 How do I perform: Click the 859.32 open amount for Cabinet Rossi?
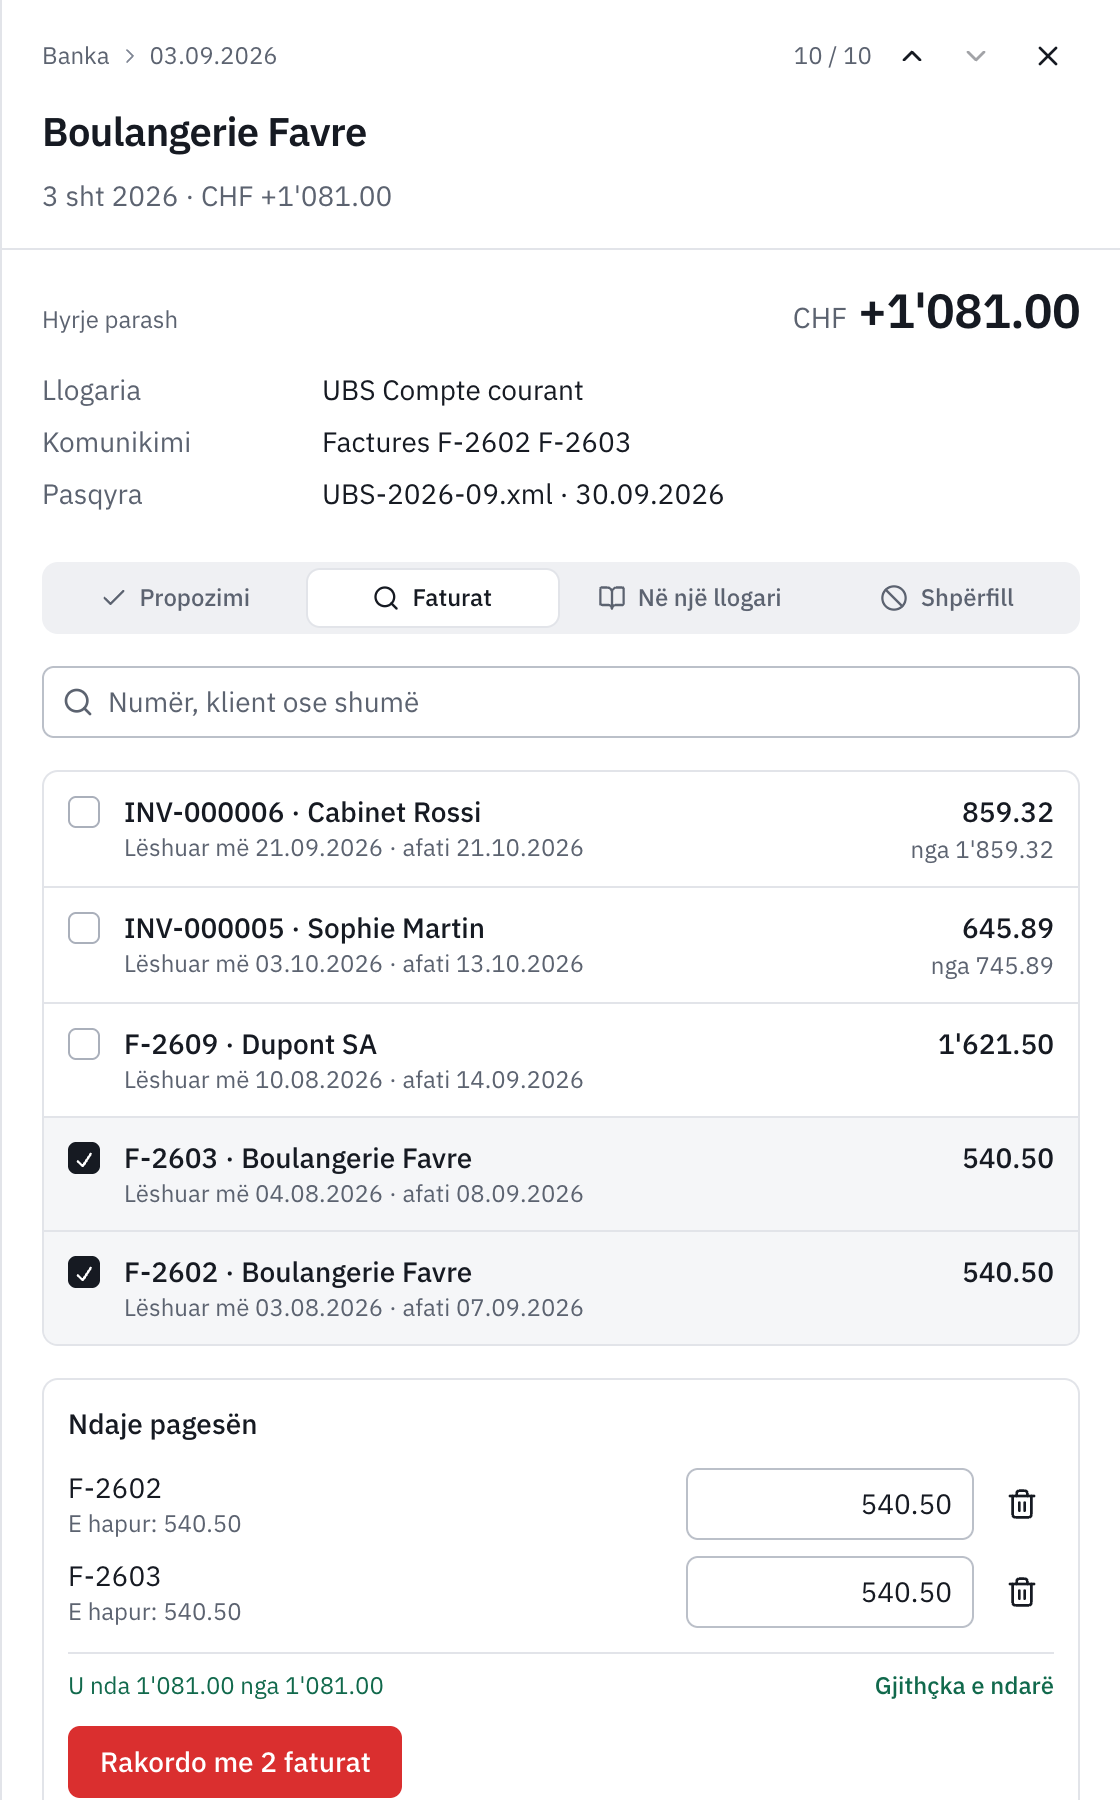(x=1008, y=812)
